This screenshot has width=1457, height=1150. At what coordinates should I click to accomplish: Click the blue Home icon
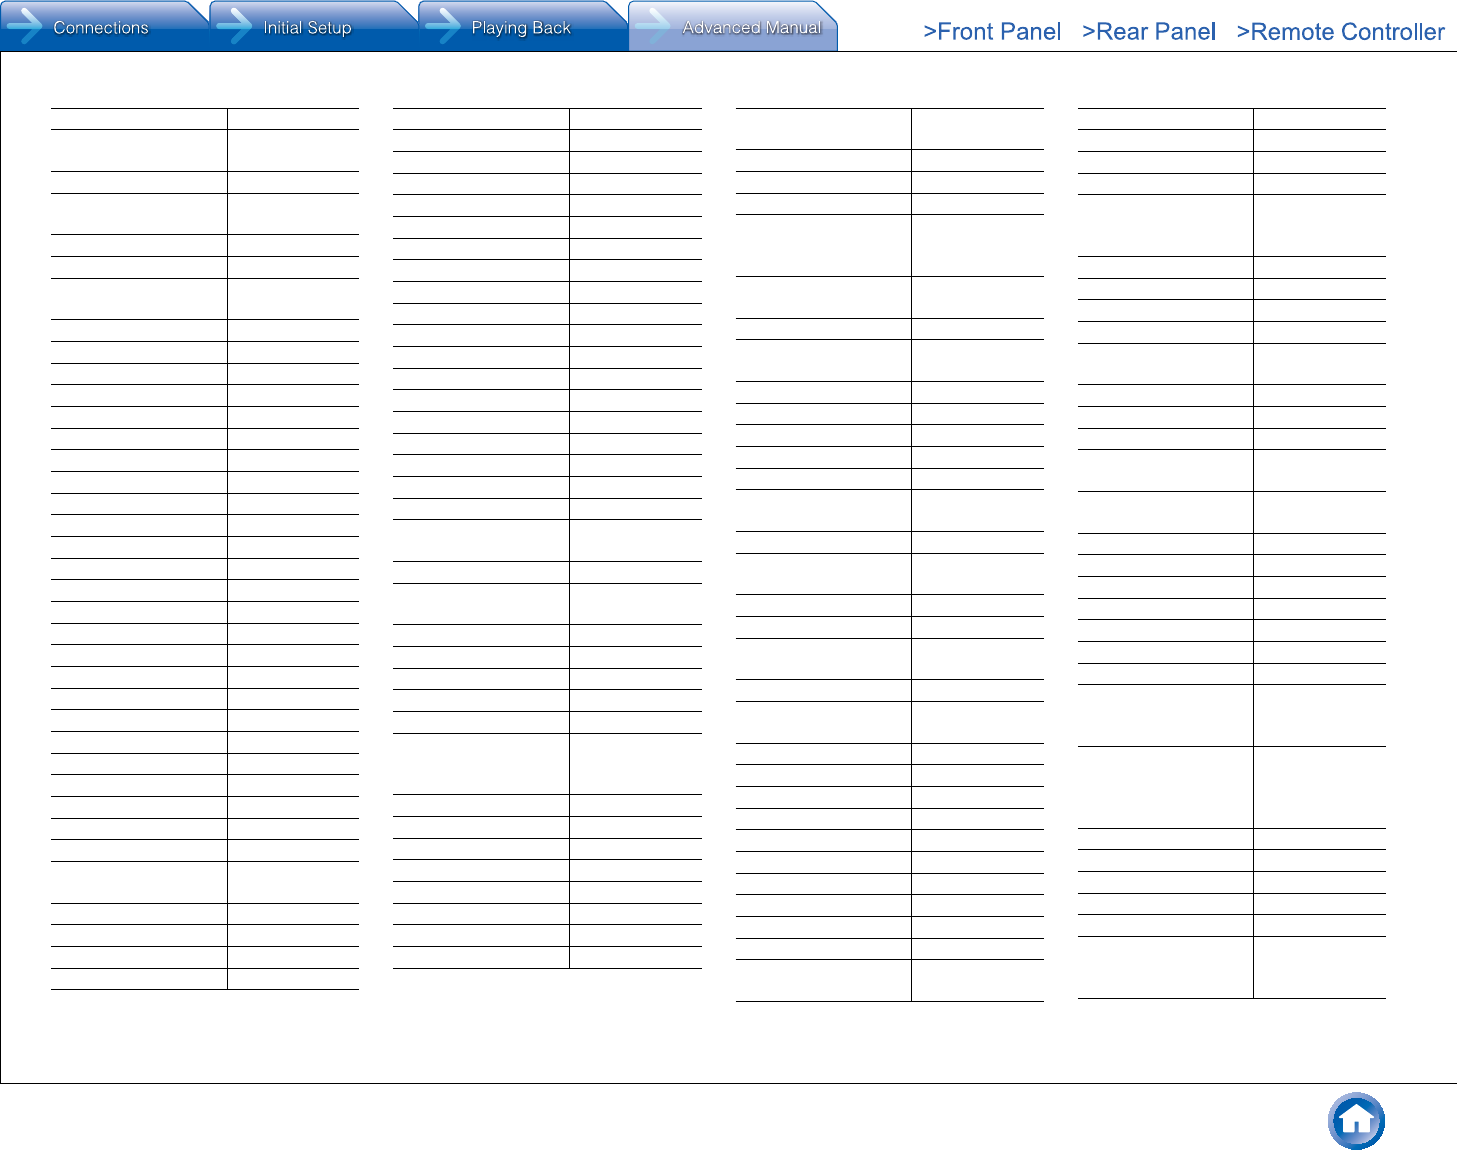pyautogui.click(x=1356, y=1121)
